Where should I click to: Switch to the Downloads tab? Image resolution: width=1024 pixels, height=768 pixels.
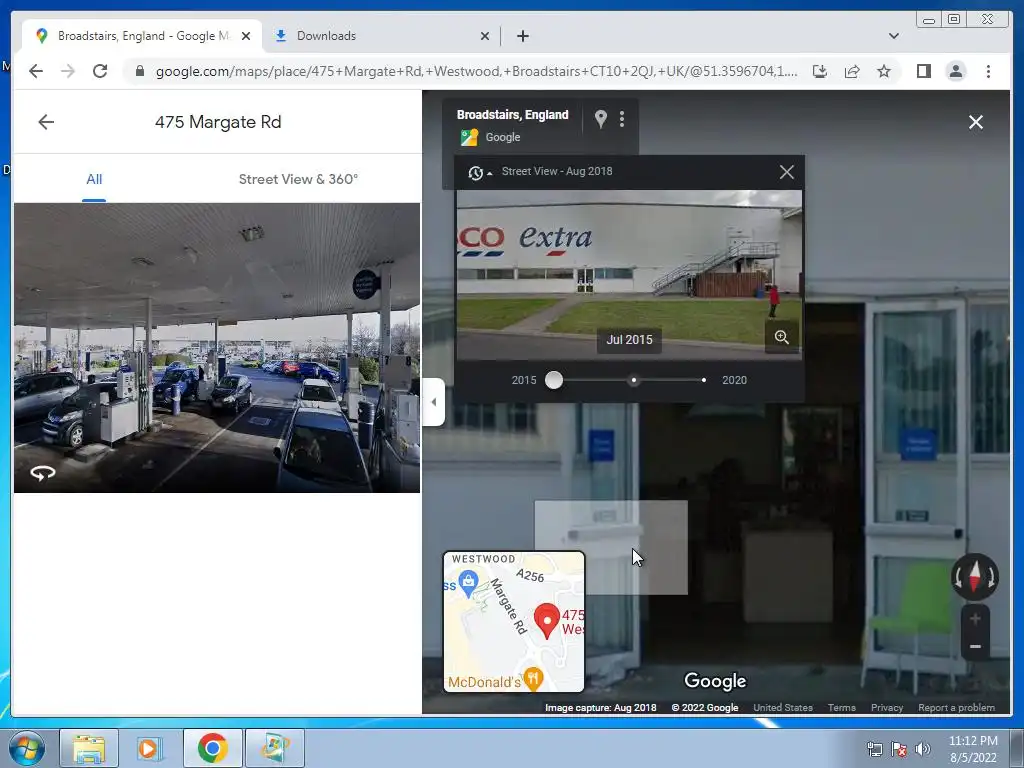point(382,36)
